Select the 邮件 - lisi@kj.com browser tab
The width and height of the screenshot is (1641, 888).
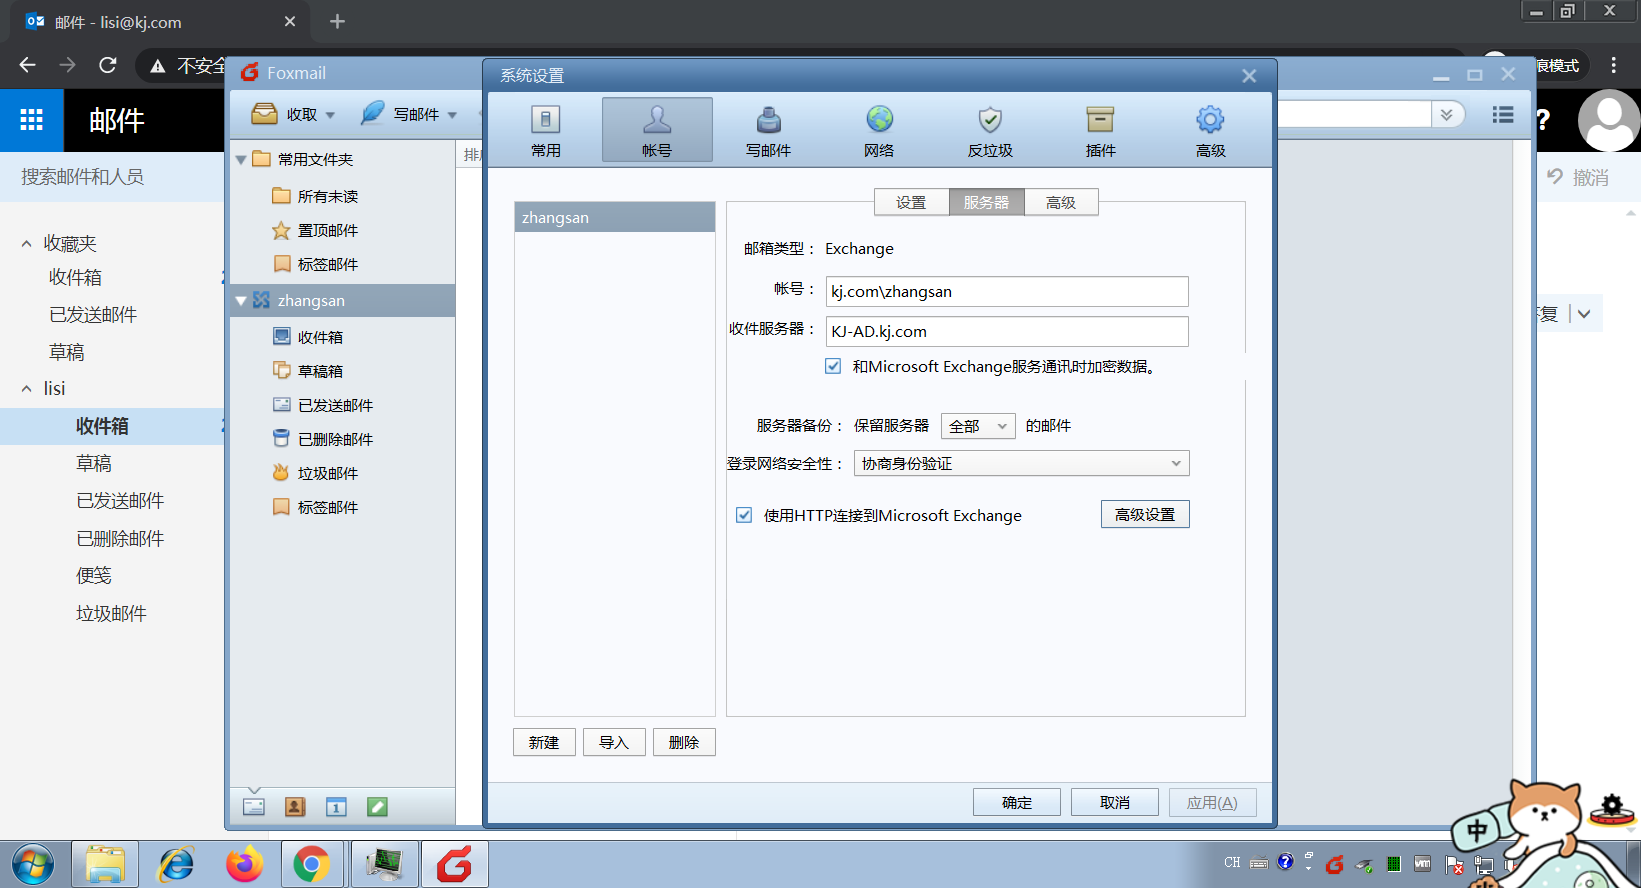click(160, 22)
